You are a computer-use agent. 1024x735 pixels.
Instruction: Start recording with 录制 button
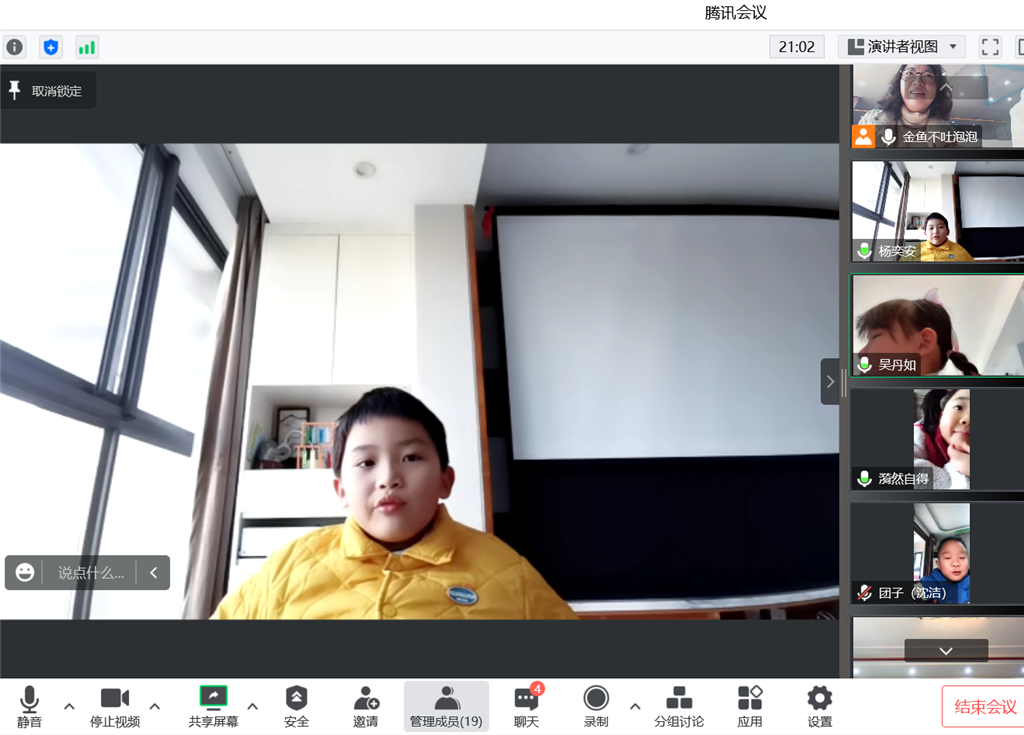click(596, 706)
